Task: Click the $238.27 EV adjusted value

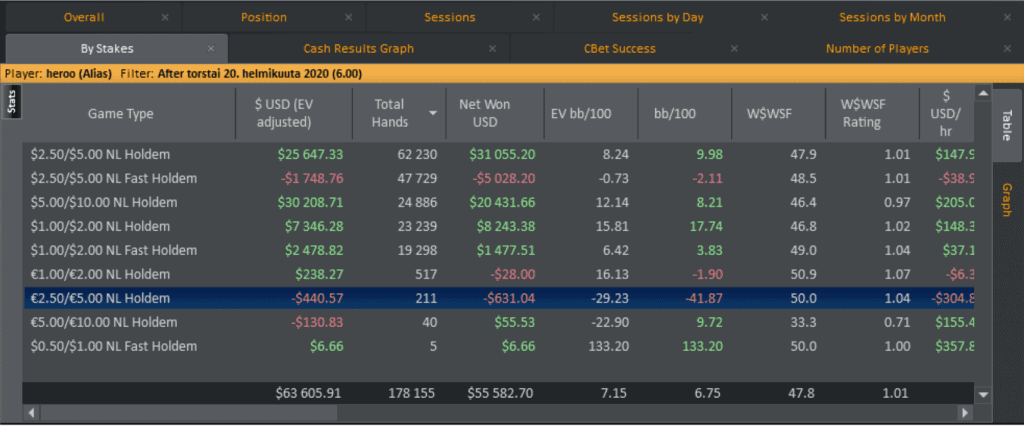Action: tap(319, 274)
